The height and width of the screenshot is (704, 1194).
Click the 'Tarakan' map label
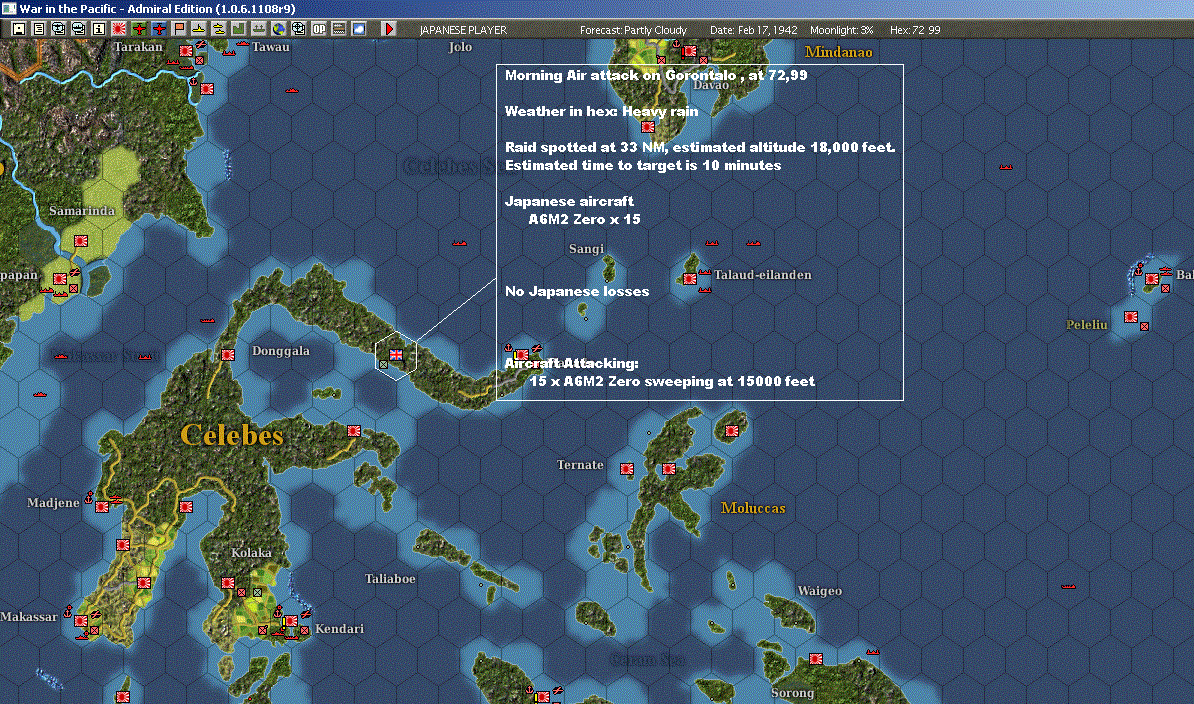coord(138,47)
